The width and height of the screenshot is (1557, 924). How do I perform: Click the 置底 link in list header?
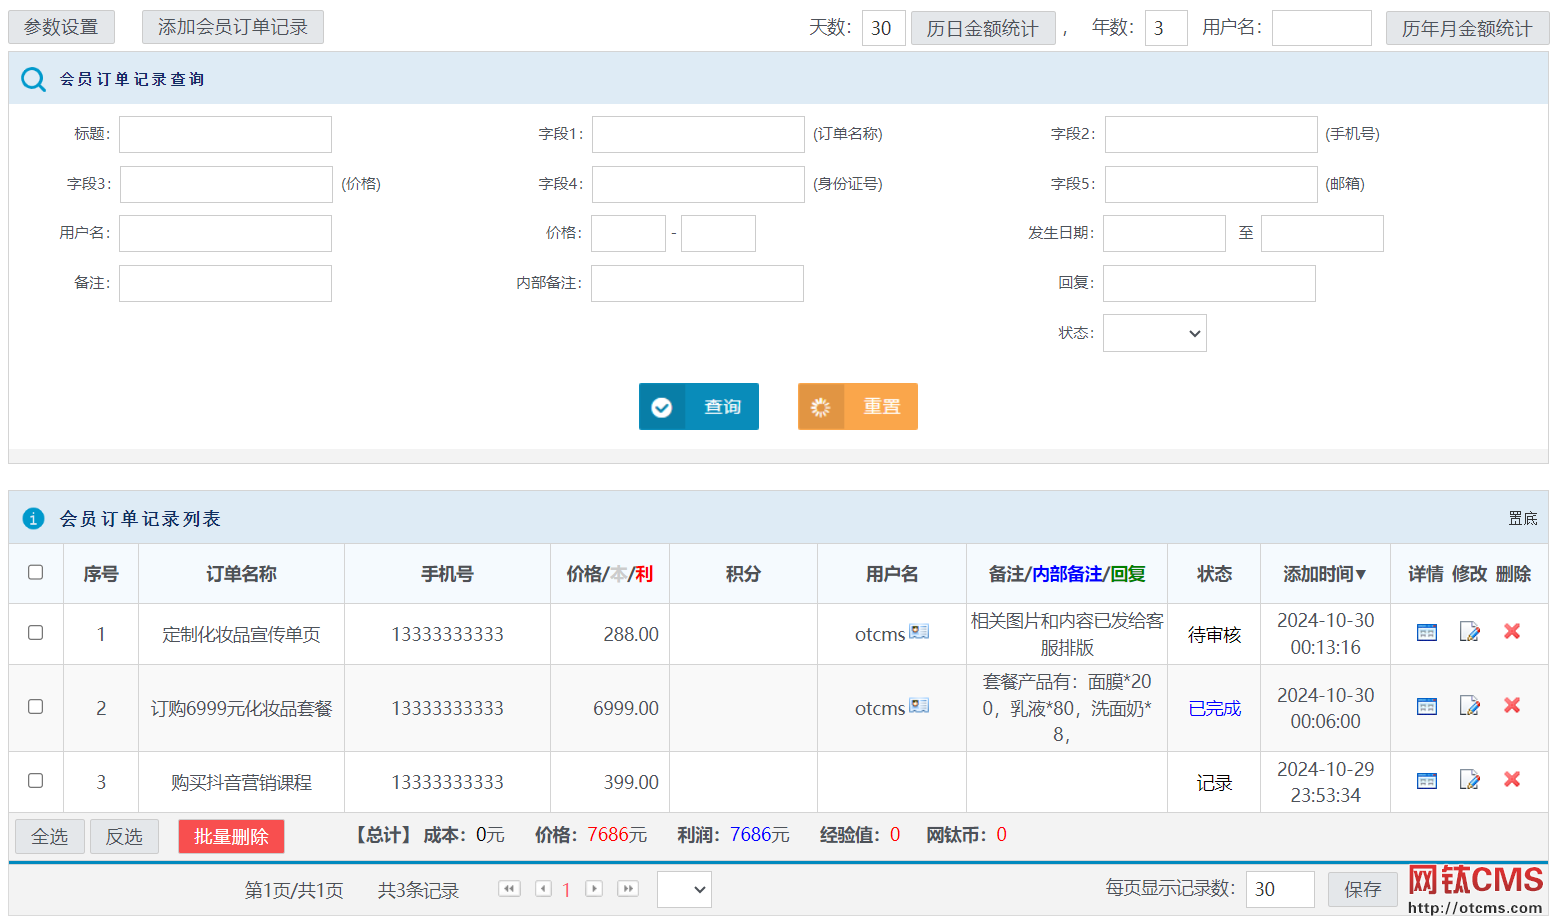coord(1522,518)
